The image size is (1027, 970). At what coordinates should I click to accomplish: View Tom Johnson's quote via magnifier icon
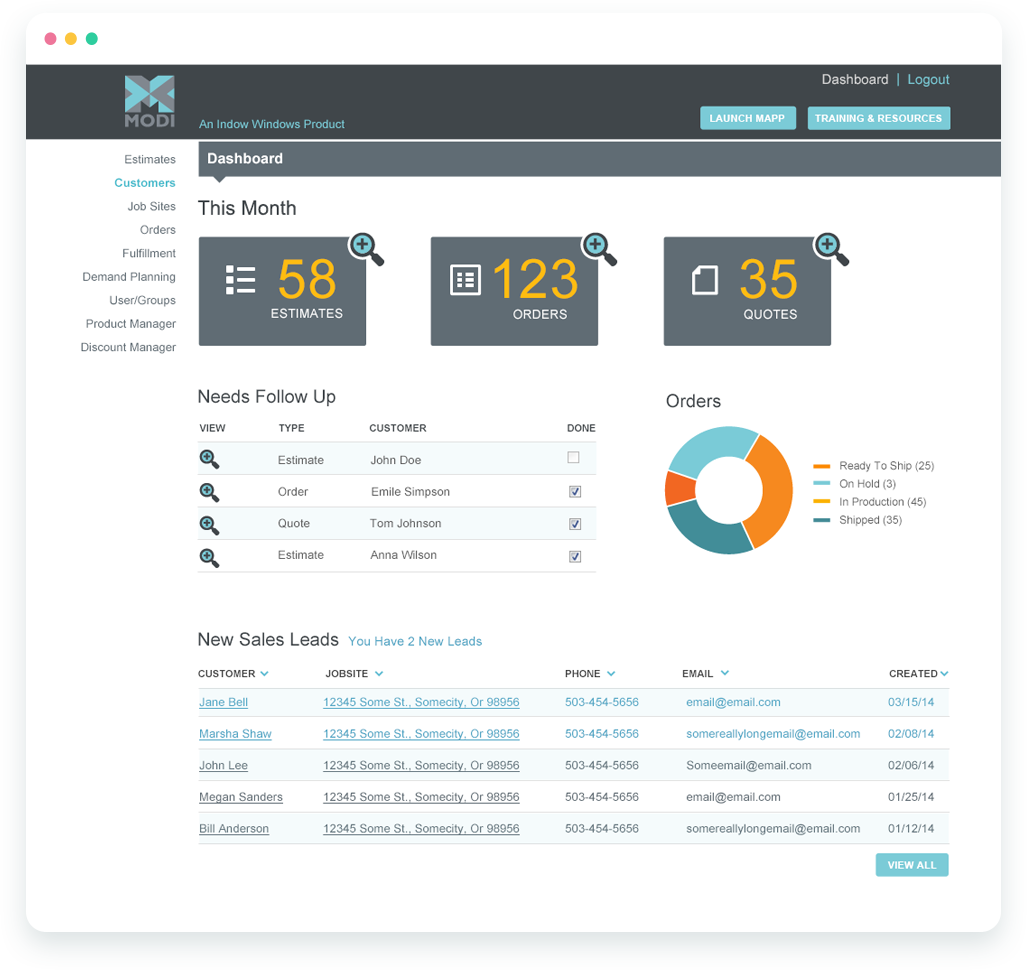pos(209,524)
